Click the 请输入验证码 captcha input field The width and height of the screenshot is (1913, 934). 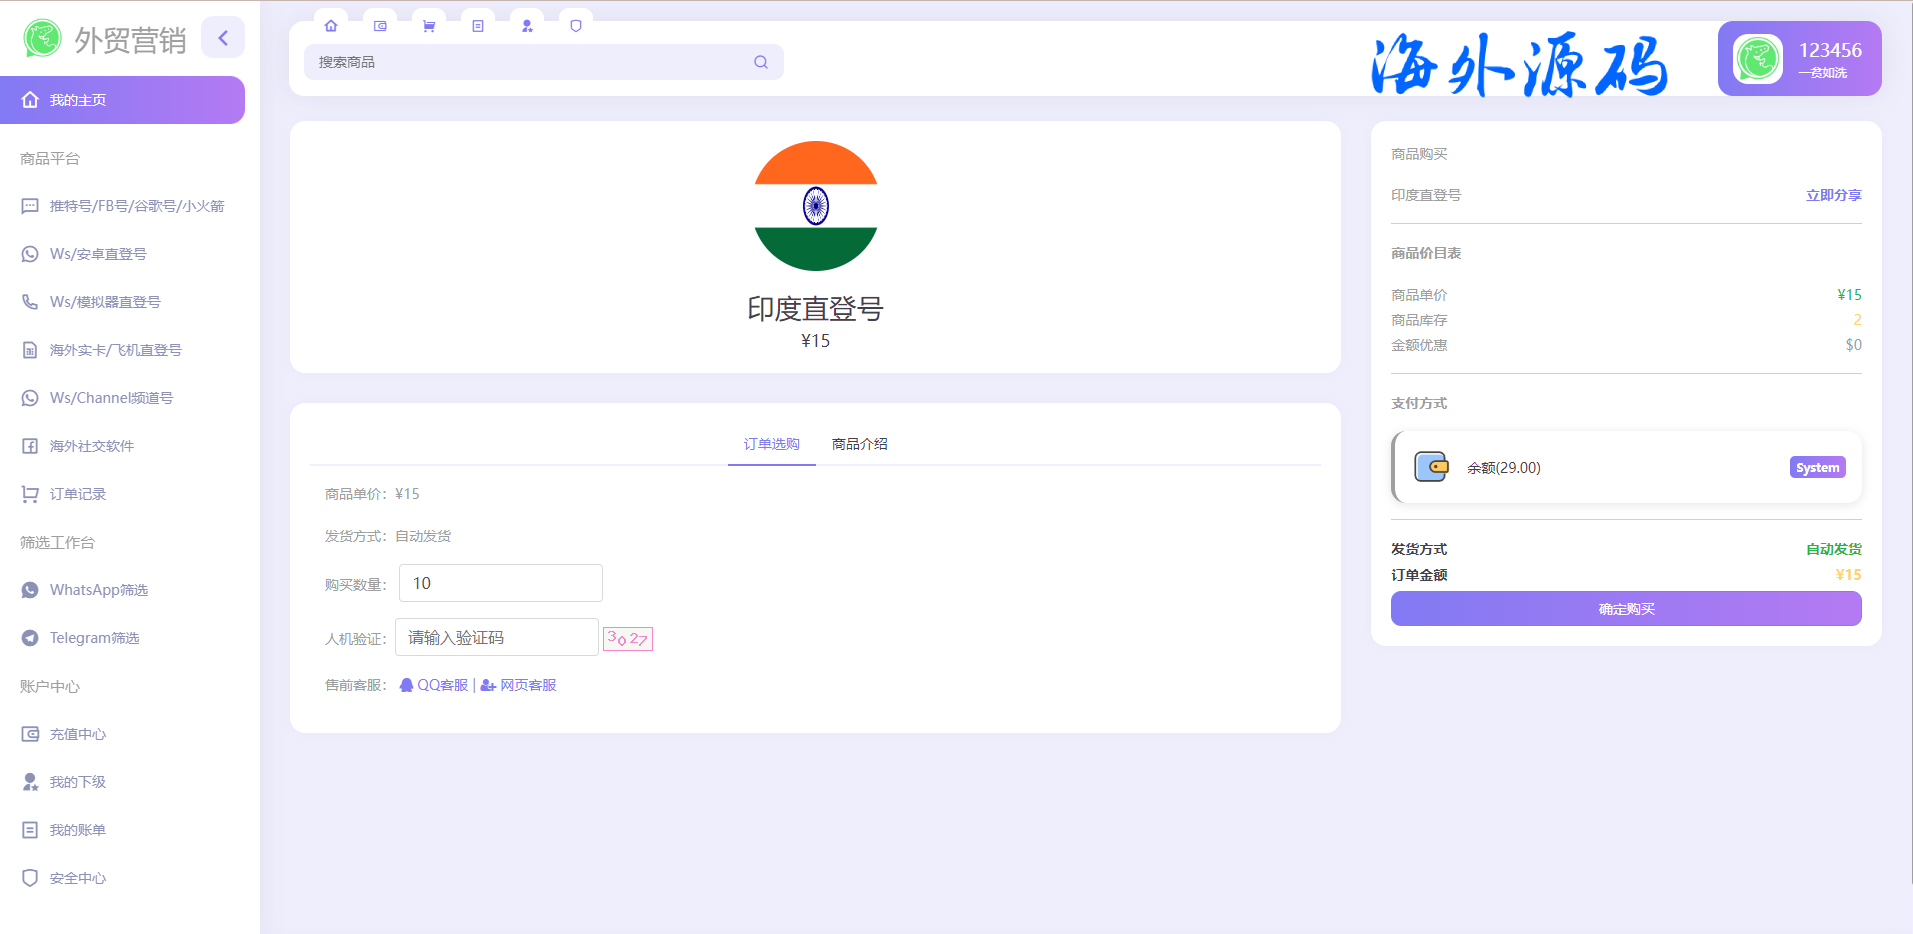pos(496,637)
